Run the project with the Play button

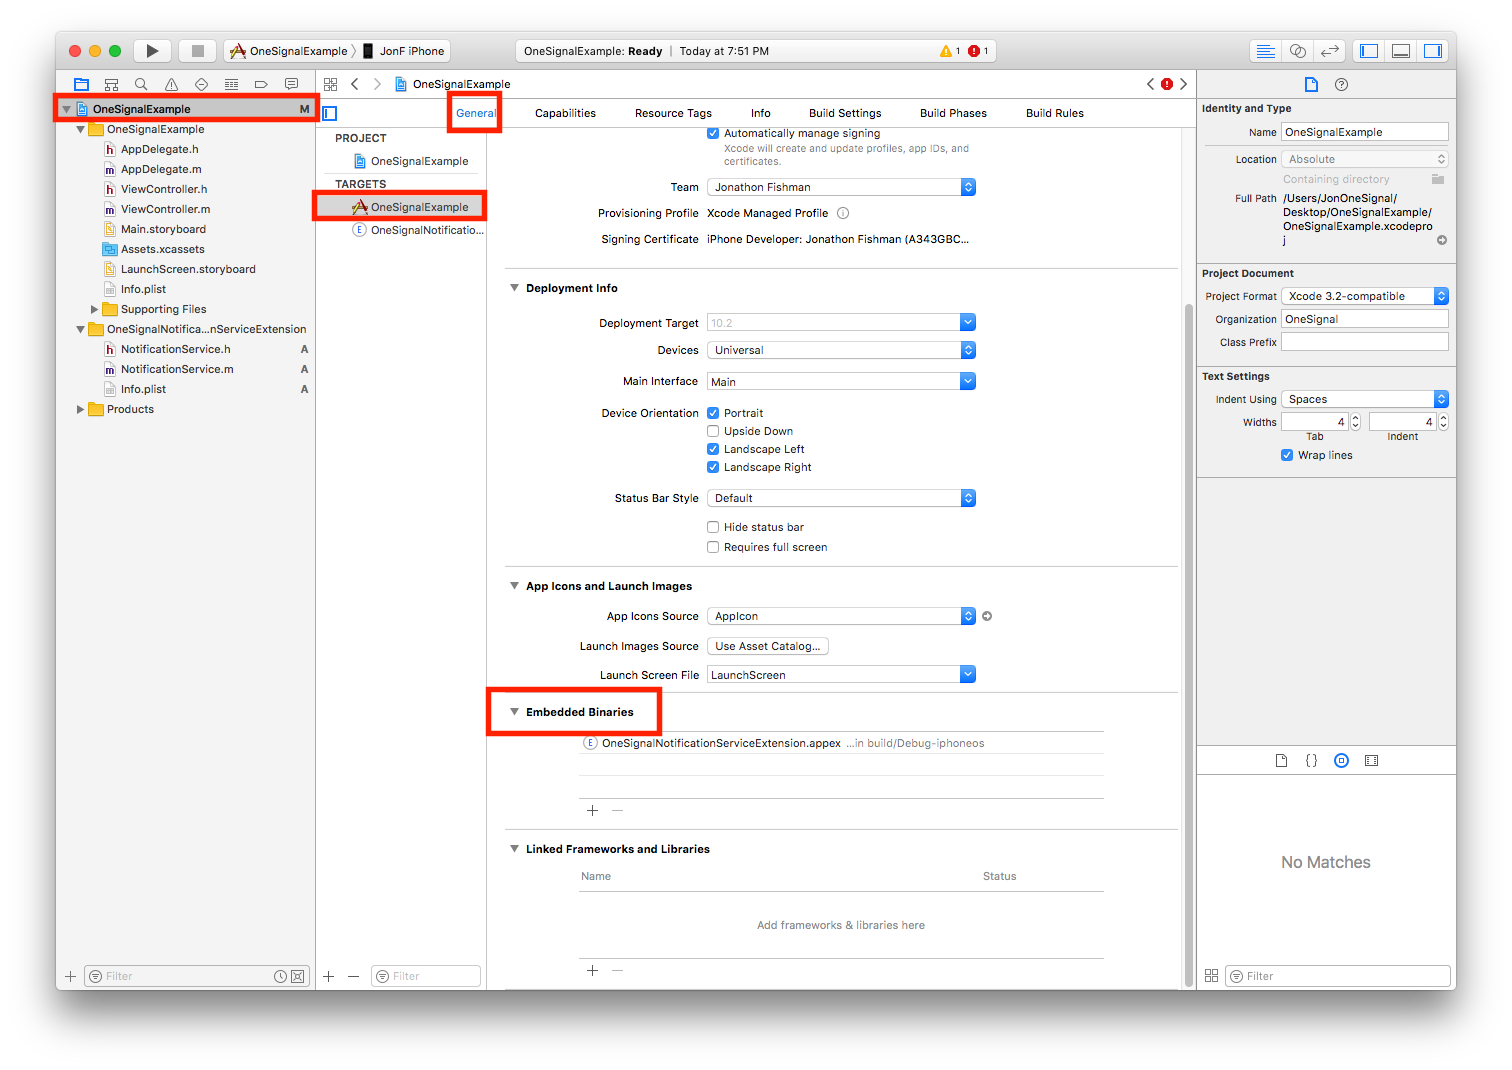tap(152, 51)
